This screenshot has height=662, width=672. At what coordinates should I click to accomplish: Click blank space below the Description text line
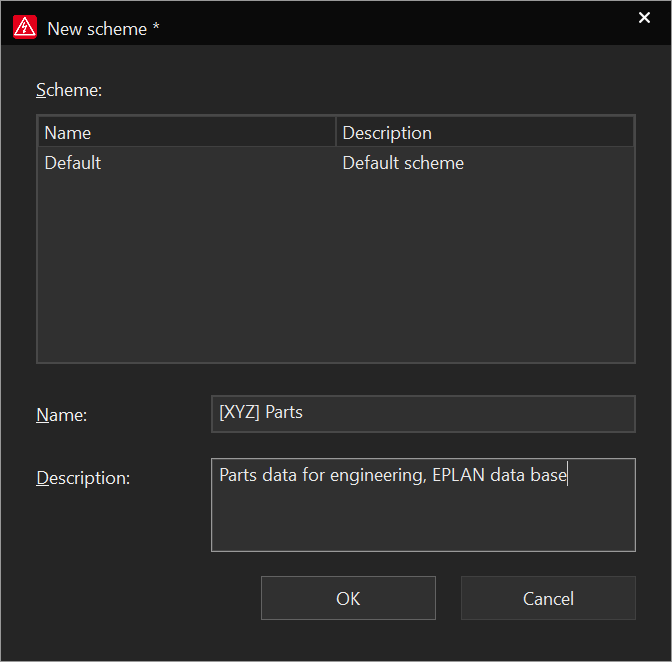pyautogui.click(x=422, y=522)
